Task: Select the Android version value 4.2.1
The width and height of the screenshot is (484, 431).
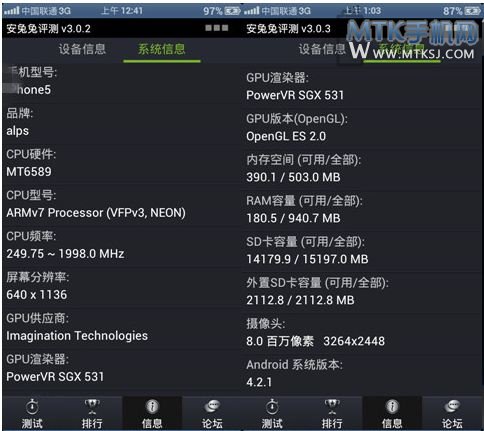Action: pos(259,382)
